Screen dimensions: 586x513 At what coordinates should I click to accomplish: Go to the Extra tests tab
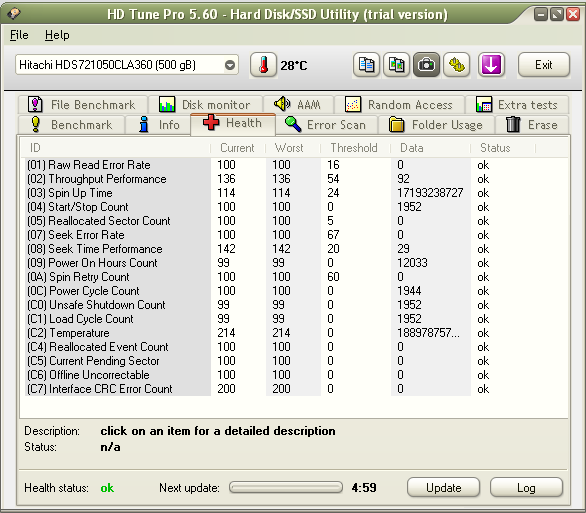[517, 105]
